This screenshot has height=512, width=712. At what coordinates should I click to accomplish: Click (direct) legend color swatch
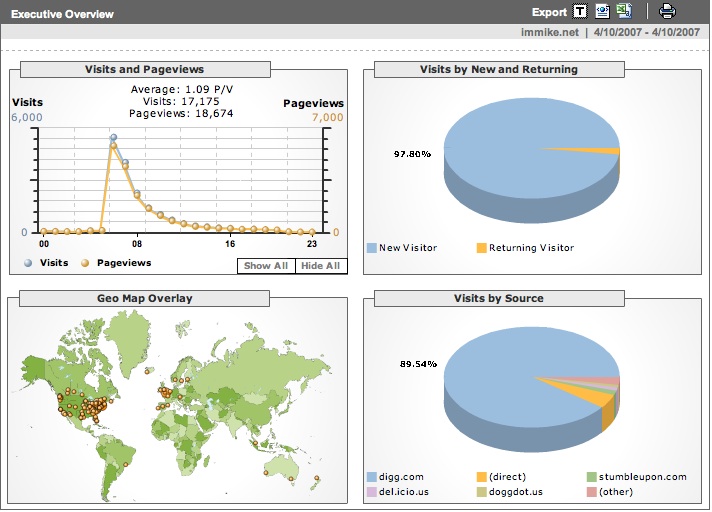[x=481, y=477]
